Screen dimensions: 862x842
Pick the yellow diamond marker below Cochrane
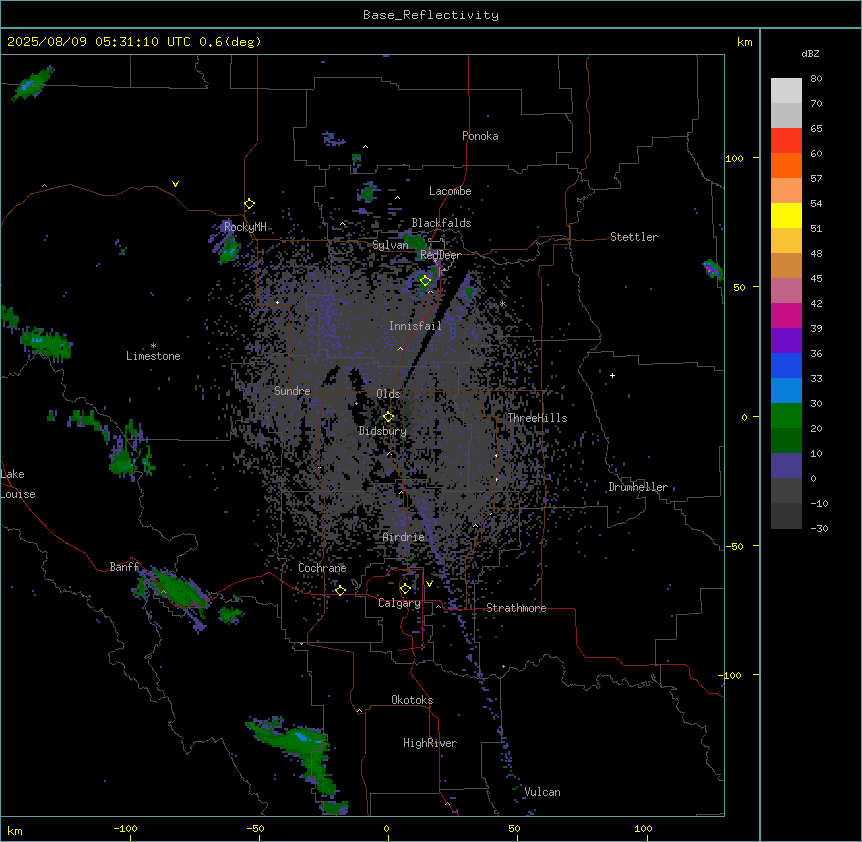tap(340, 590)
